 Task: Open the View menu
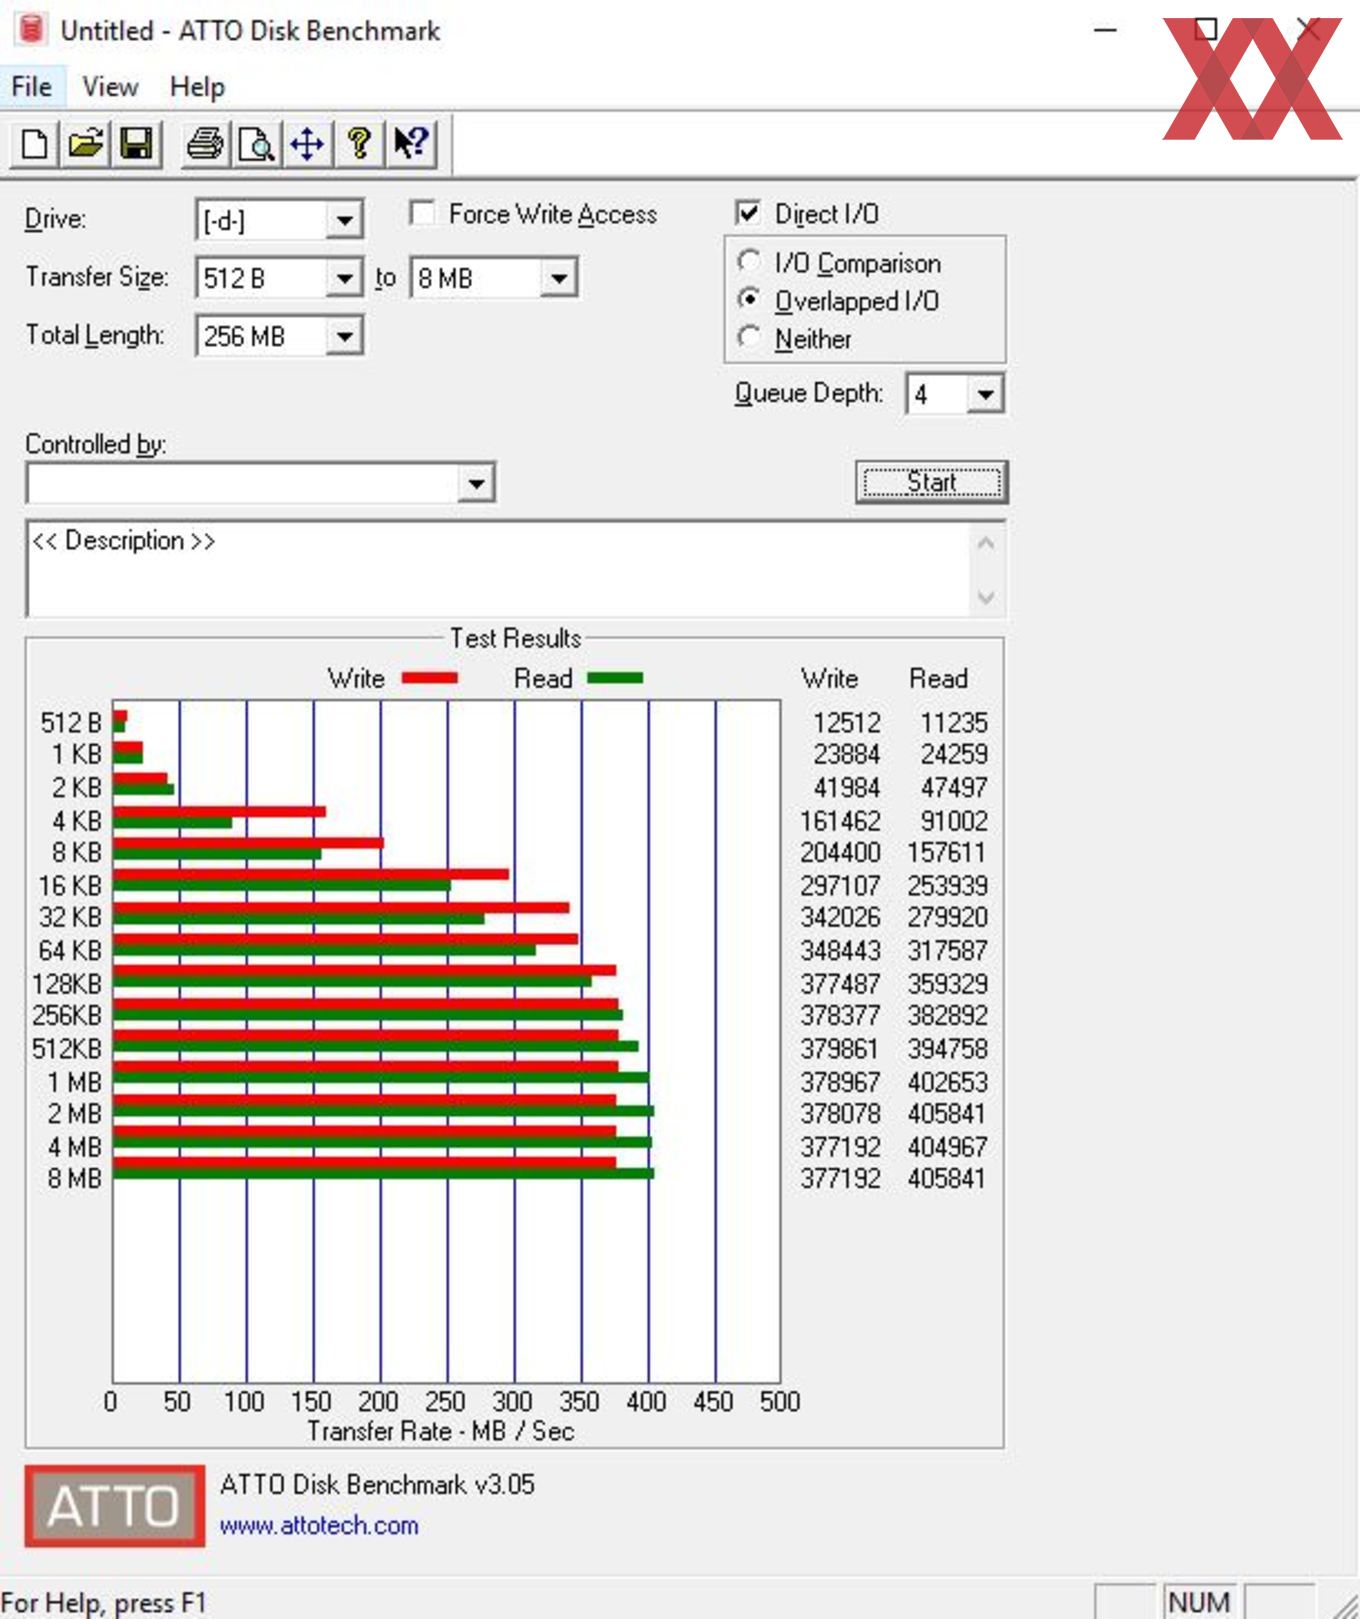(110, 87)
